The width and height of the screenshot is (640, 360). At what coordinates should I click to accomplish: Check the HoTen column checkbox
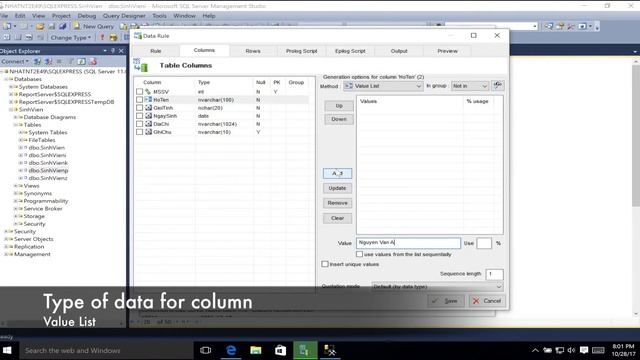[140, 100]
